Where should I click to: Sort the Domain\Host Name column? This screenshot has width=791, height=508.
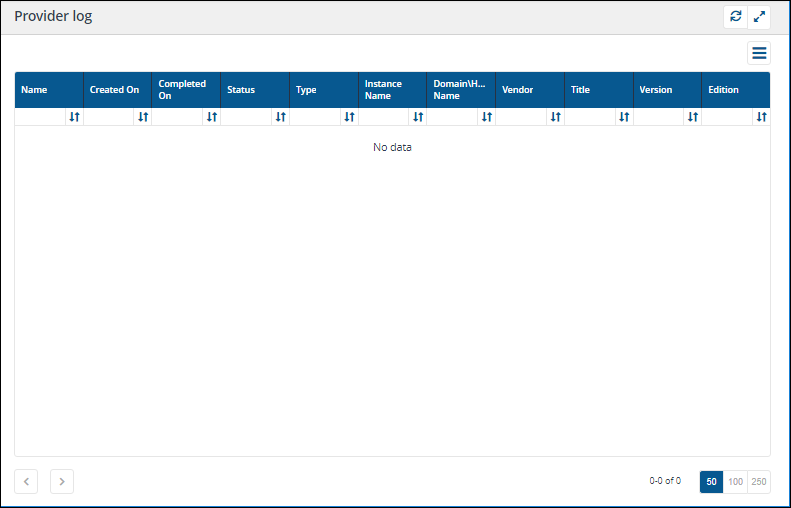[x=486, y=117]
